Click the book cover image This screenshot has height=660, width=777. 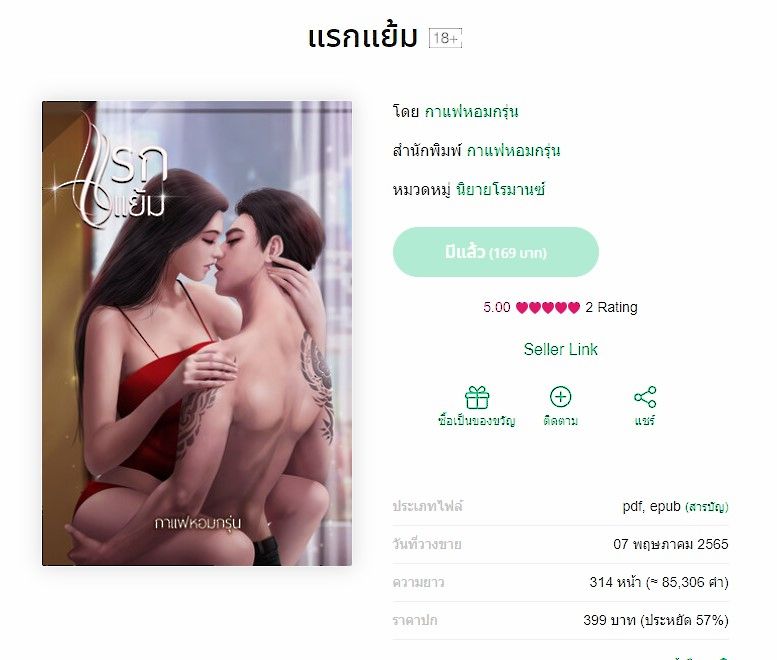tap(197, 333)
